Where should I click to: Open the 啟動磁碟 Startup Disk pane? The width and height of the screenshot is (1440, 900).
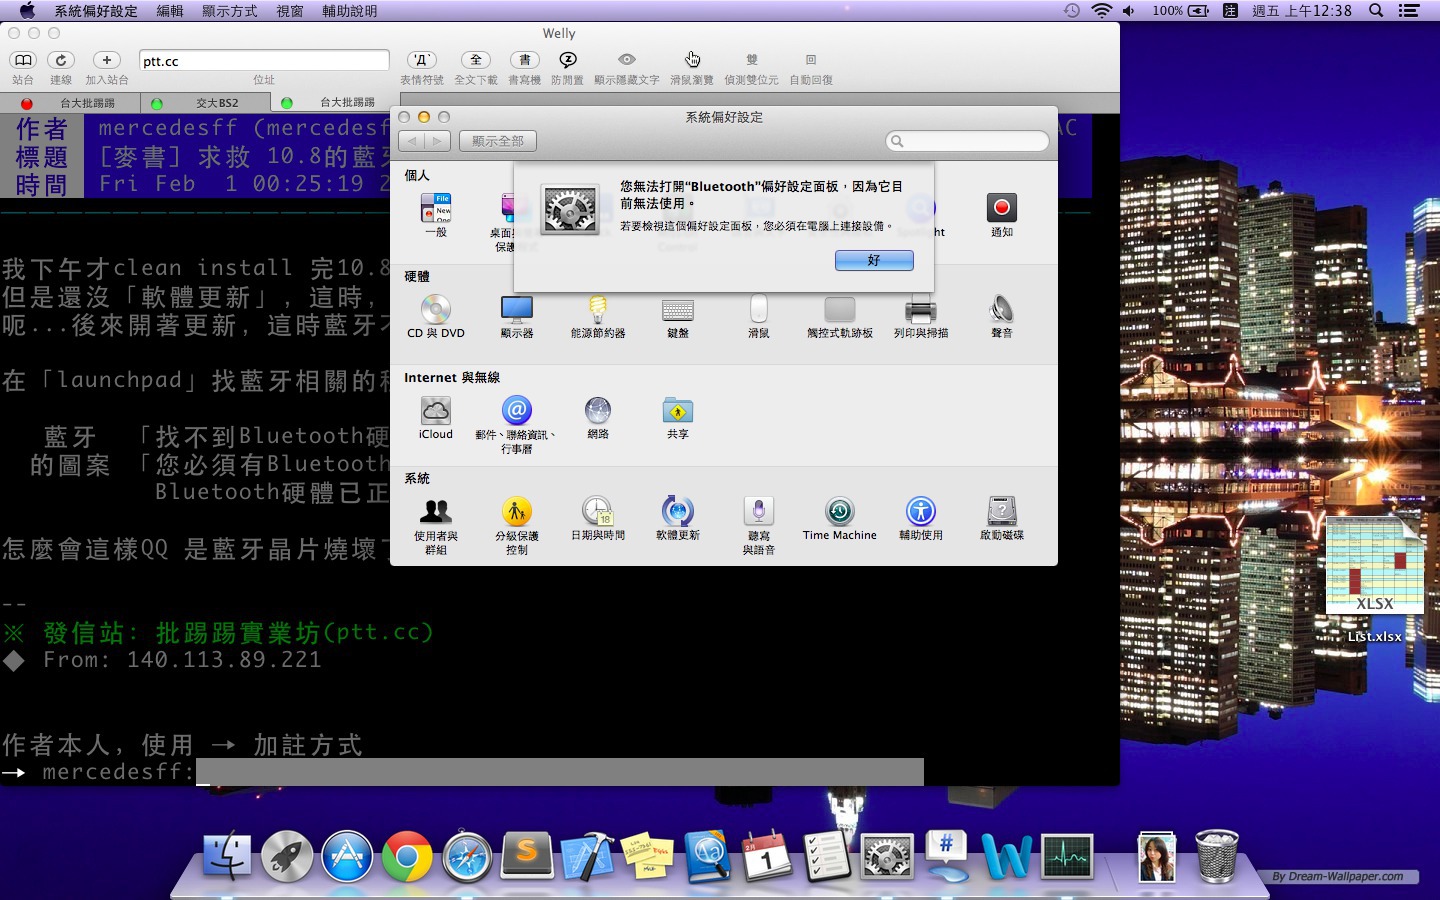point(1002,518)
